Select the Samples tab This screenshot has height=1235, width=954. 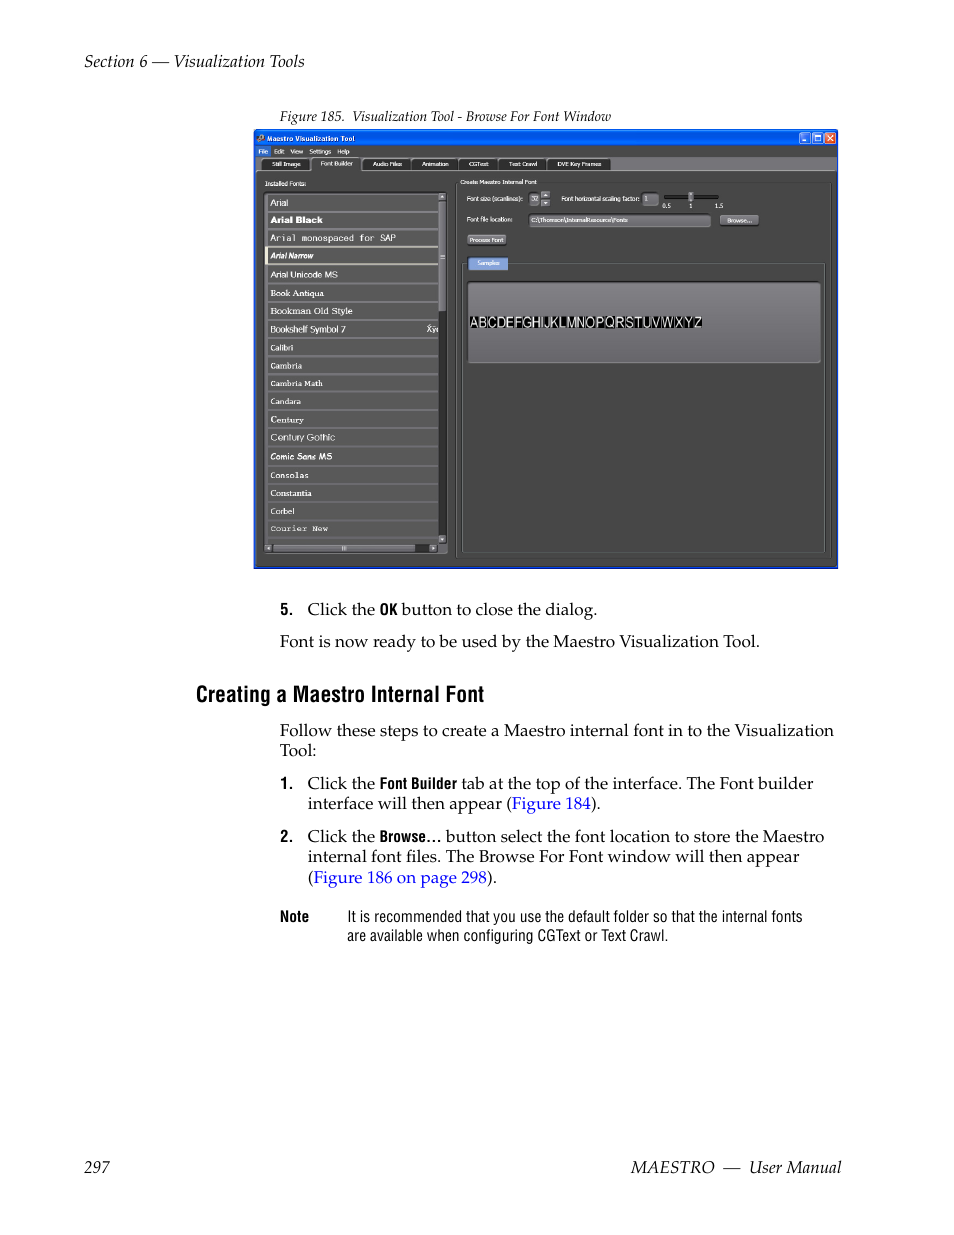pyautogui.click(x=488, y=263)
